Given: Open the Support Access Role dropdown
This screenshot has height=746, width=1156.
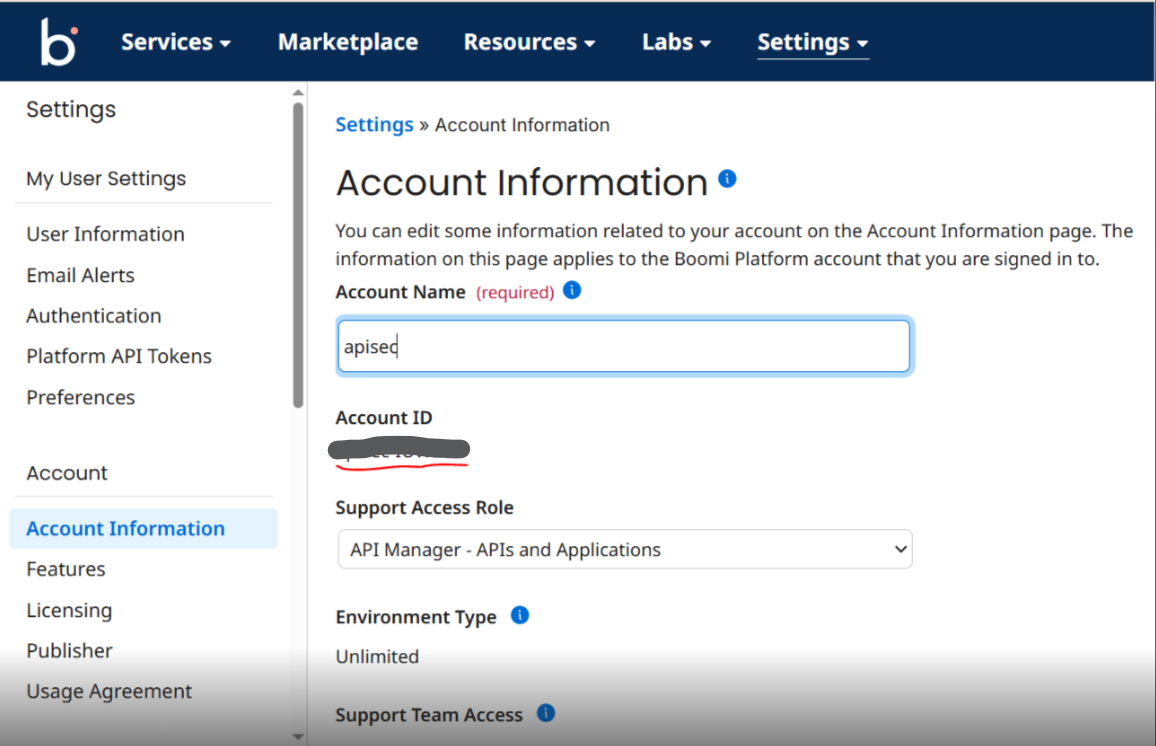Looking at the screenshot, I should 624,549.
